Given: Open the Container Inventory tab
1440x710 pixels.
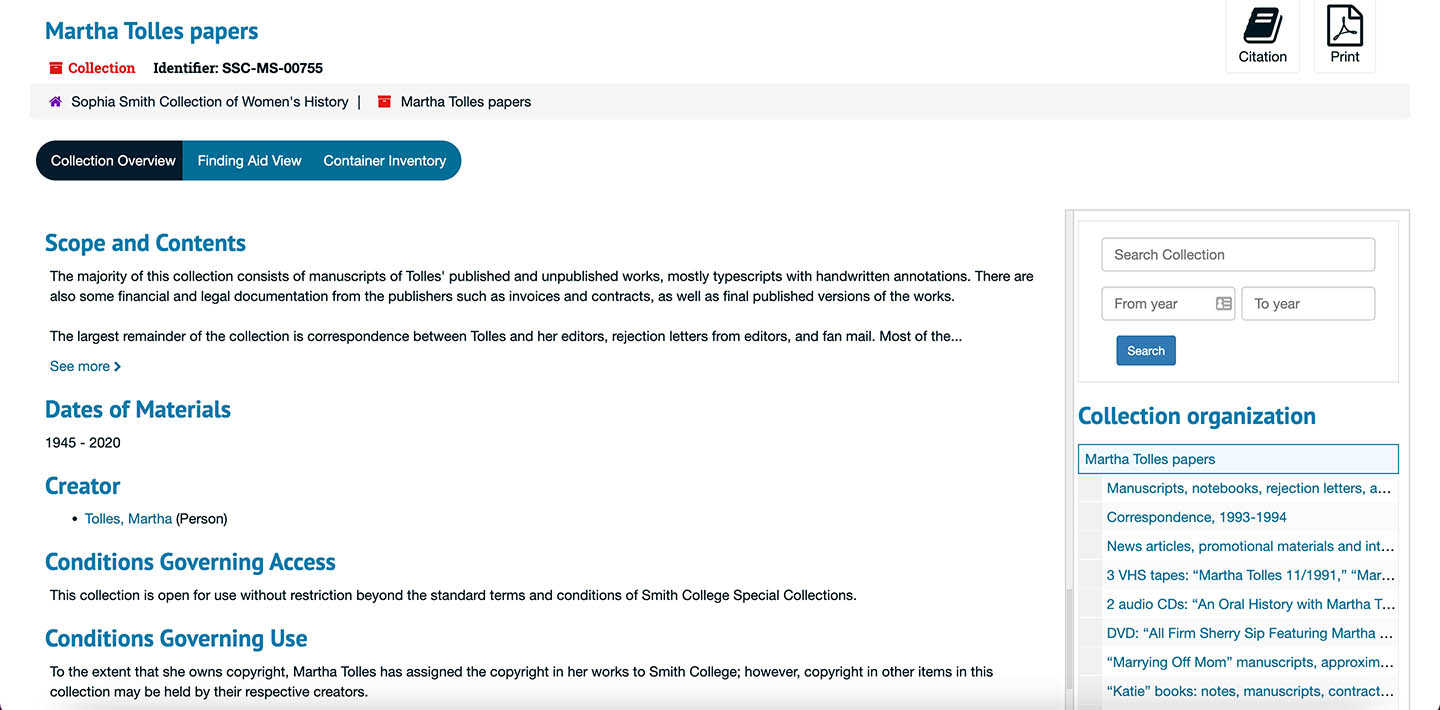Looking at the screenshot, I should 385,160.
